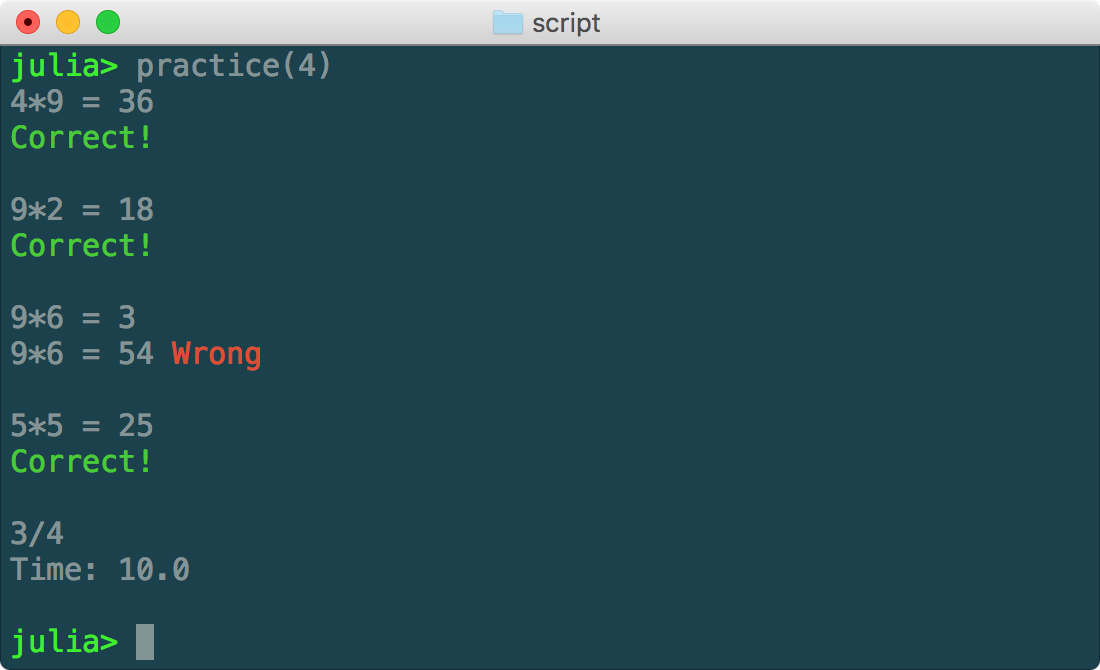1100x670 pixels.
Task: Minimize the terminal with the yellow button
Action: pos(68,22)
